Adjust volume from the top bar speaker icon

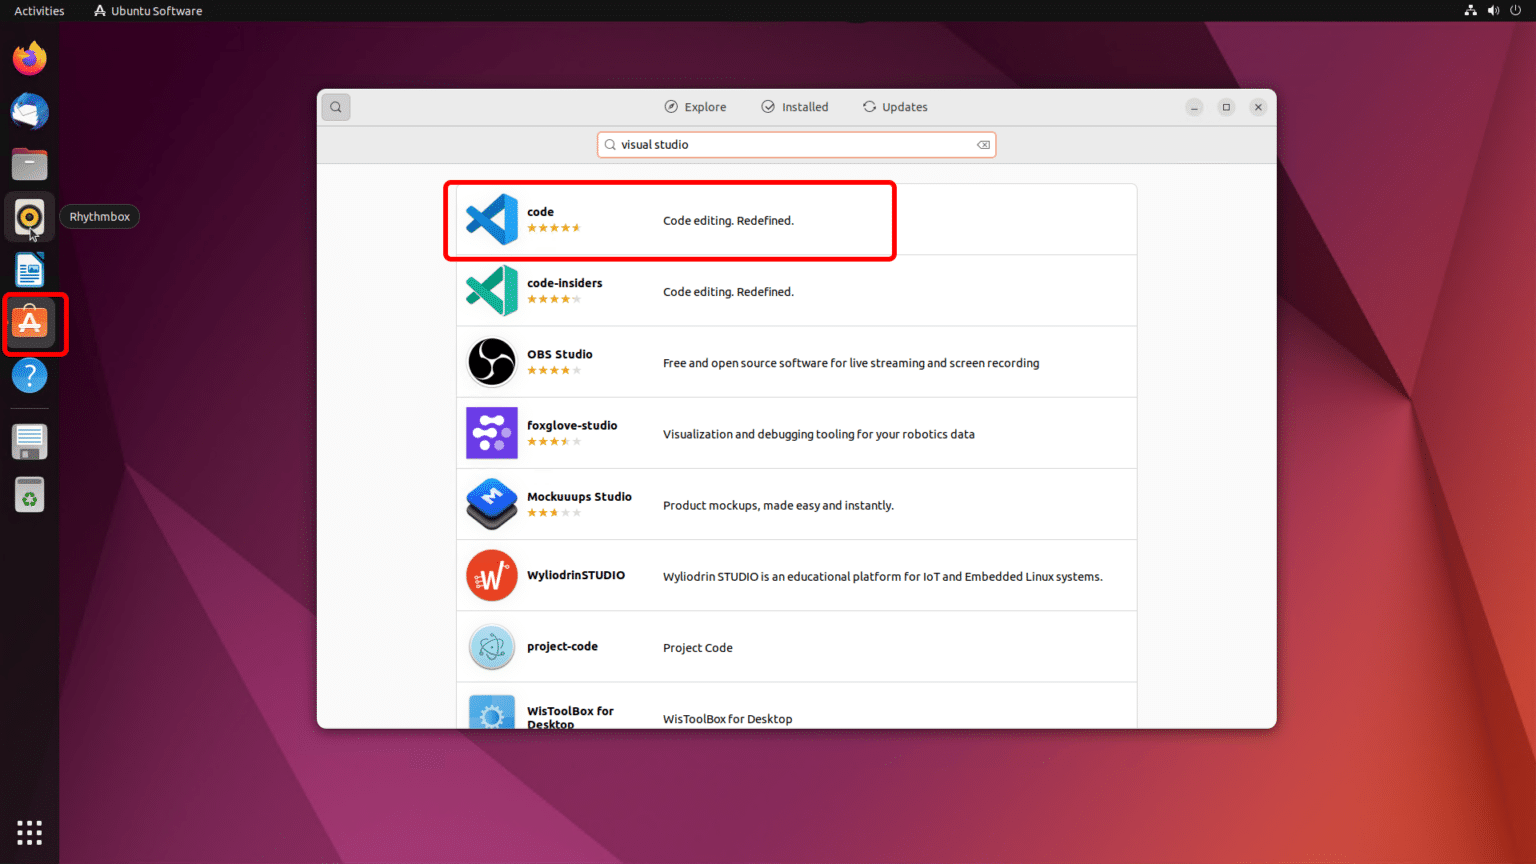point(1493,10)
